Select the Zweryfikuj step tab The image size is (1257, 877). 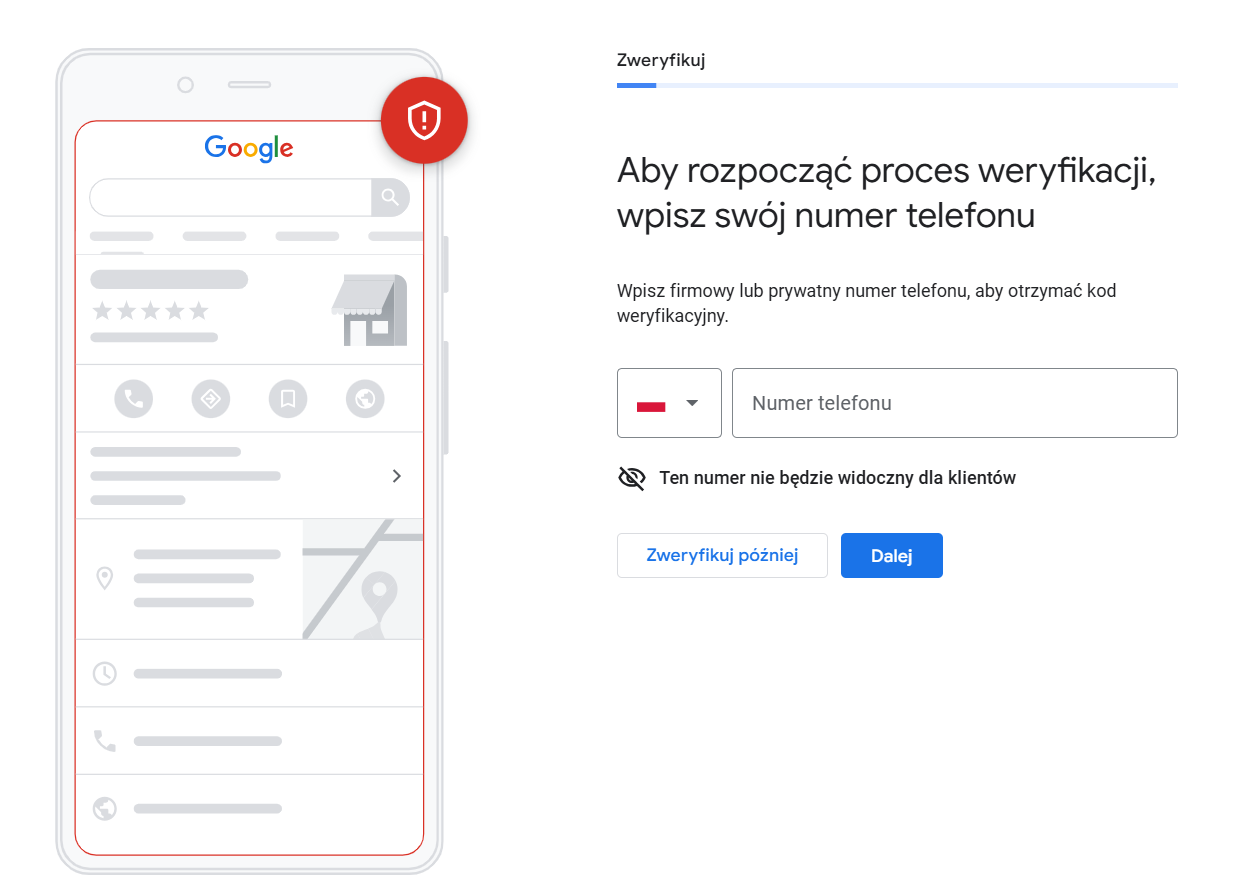click(661, 60)
